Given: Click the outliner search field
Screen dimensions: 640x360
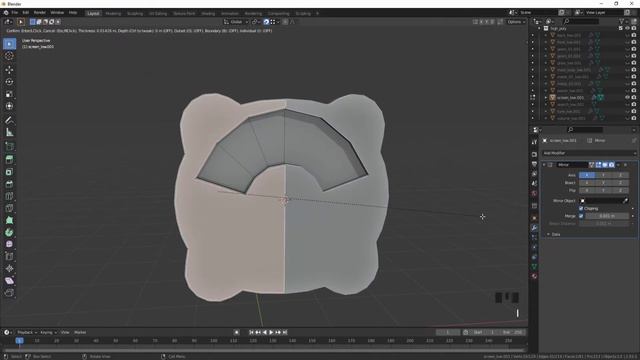Looking at the screenshot, I should coord(581,21).
